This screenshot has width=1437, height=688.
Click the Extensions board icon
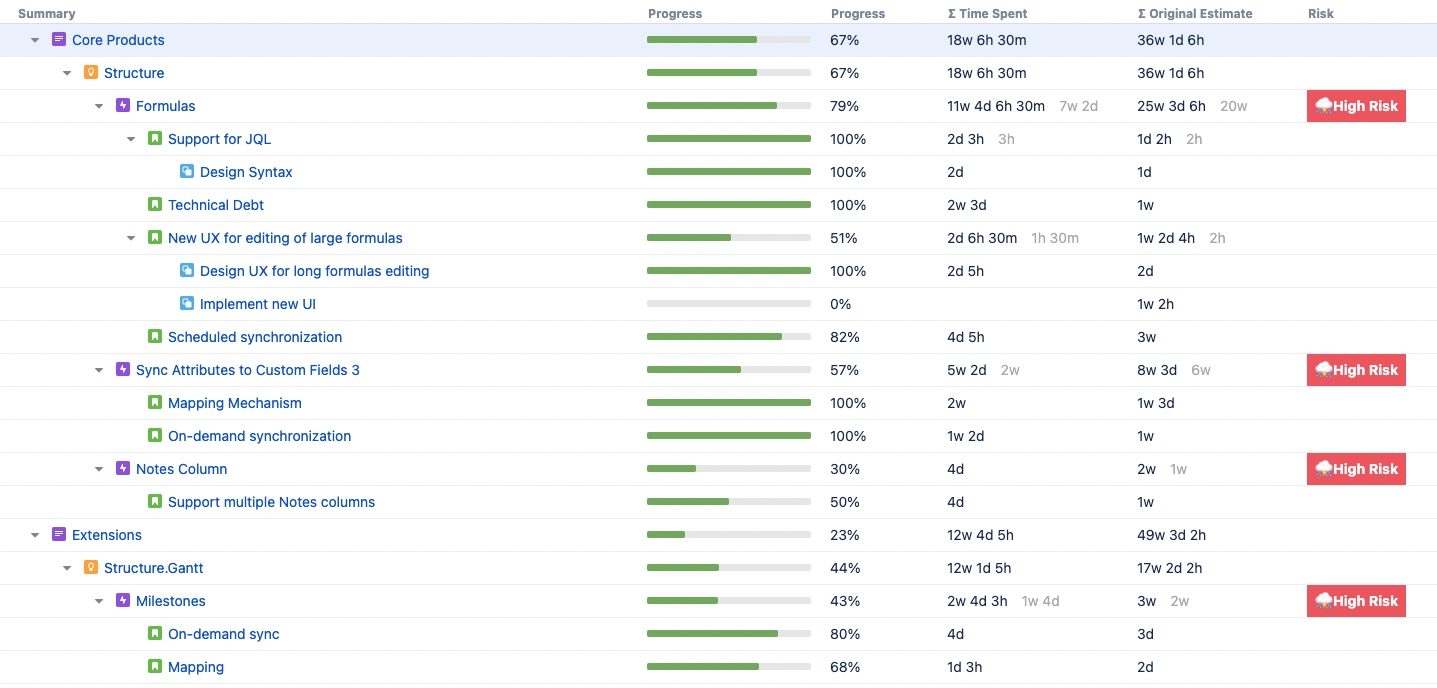coord(58,534)
